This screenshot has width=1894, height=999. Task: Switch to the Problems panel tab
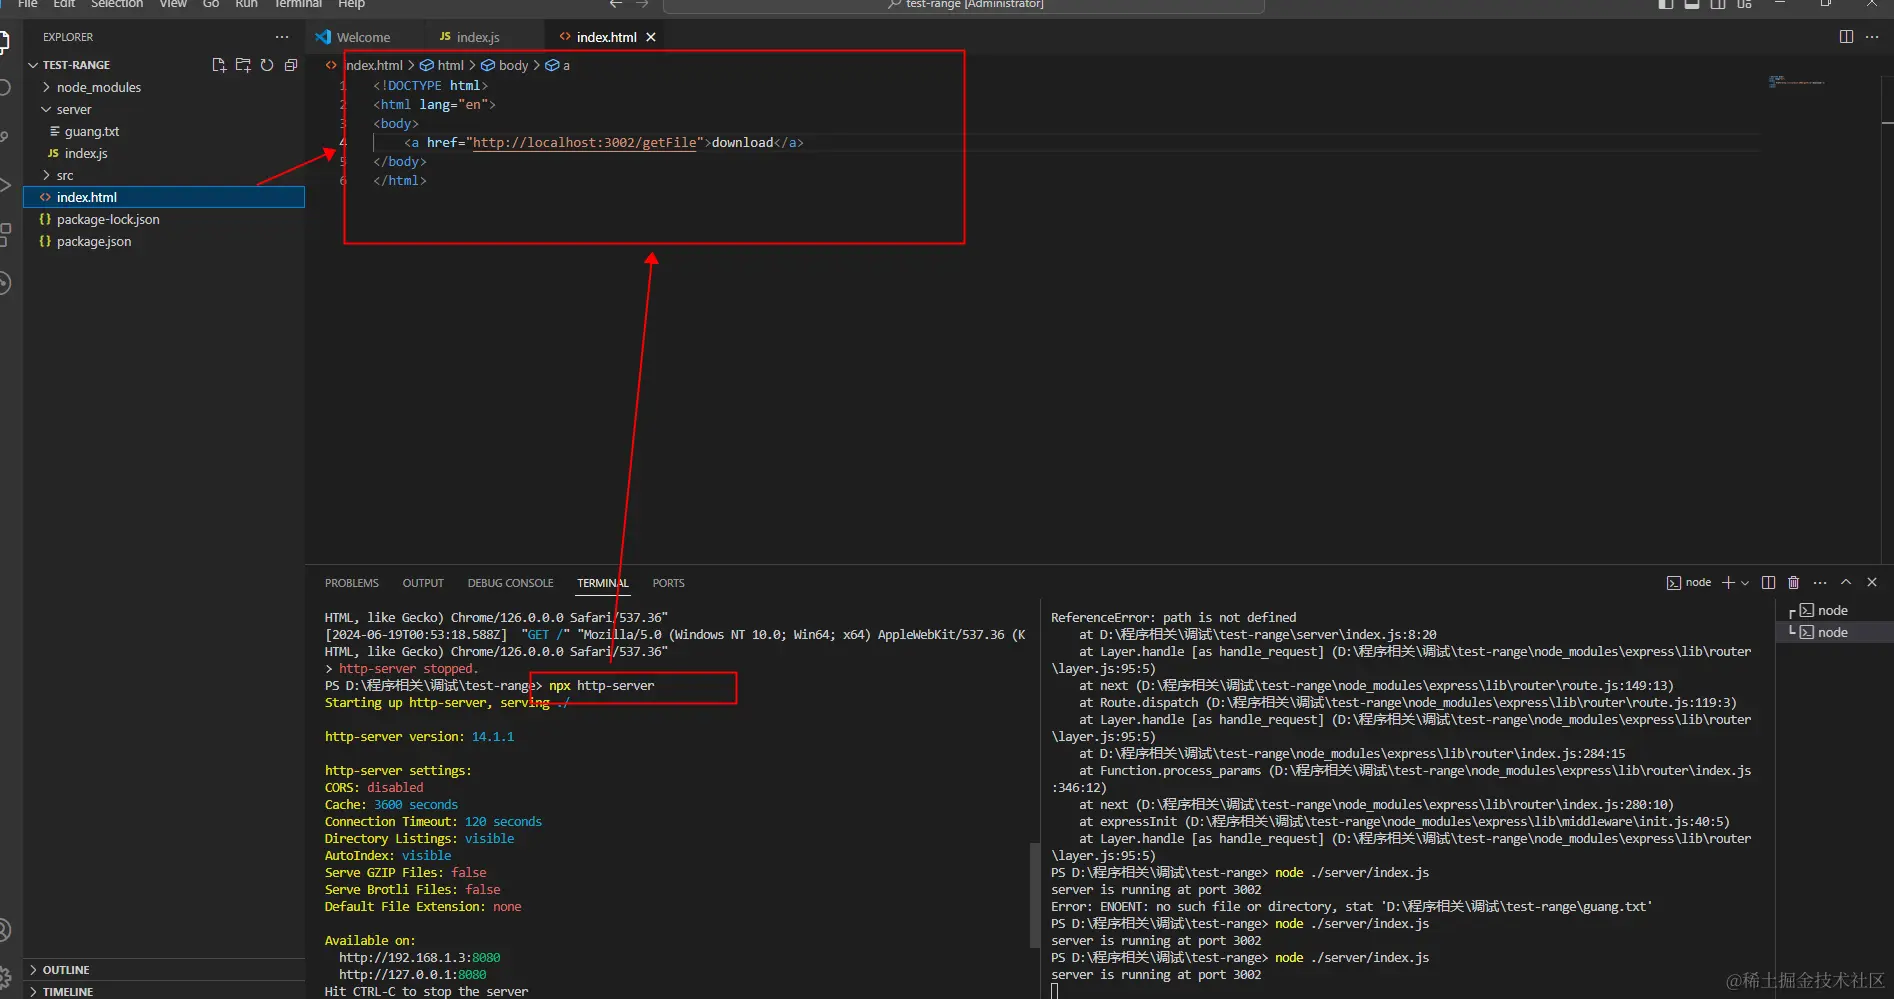[x=352, y=583]
